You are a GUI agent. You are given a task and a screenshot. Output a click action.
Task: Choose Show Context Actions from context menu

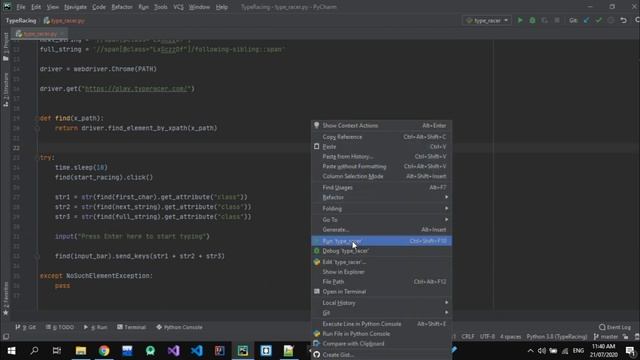coord(381,126)
